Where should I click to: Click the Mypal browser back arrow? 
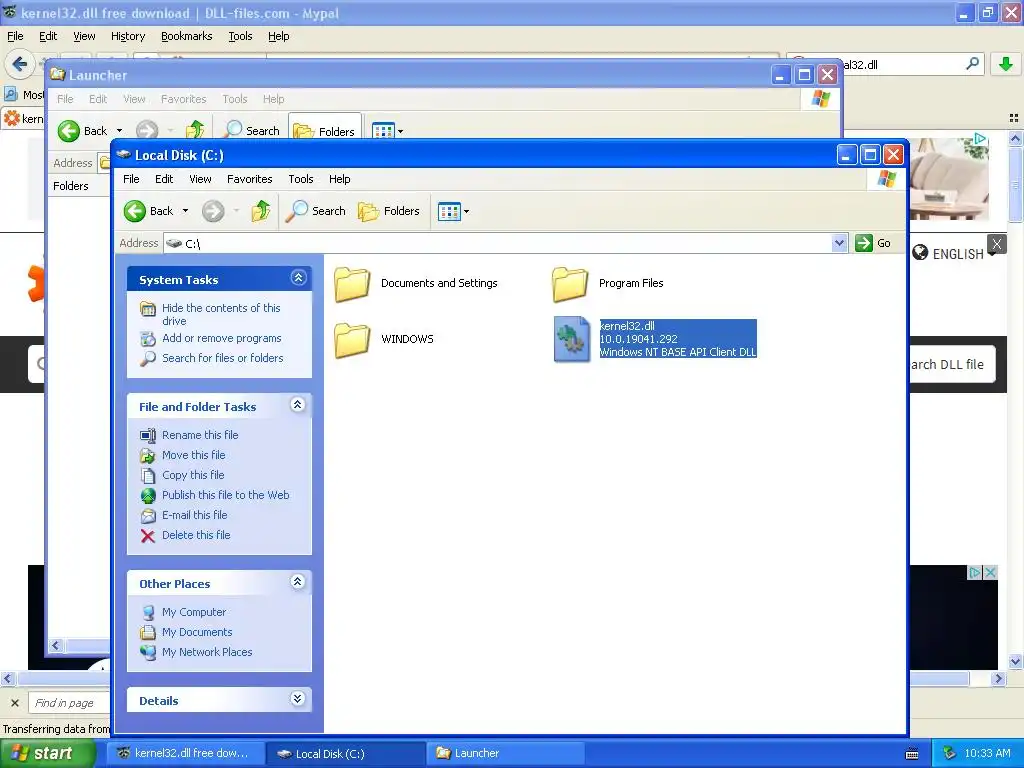pyautogui.click(x=19, y=64)
